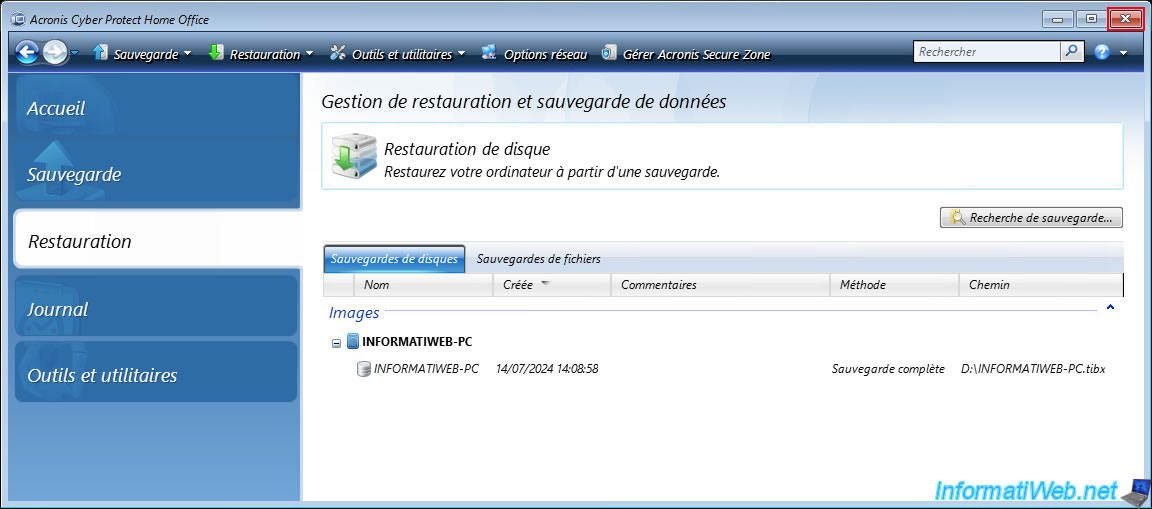Click the Recherche de sauvegarde button
The image size is (1152, 509).
[1031, 217]
